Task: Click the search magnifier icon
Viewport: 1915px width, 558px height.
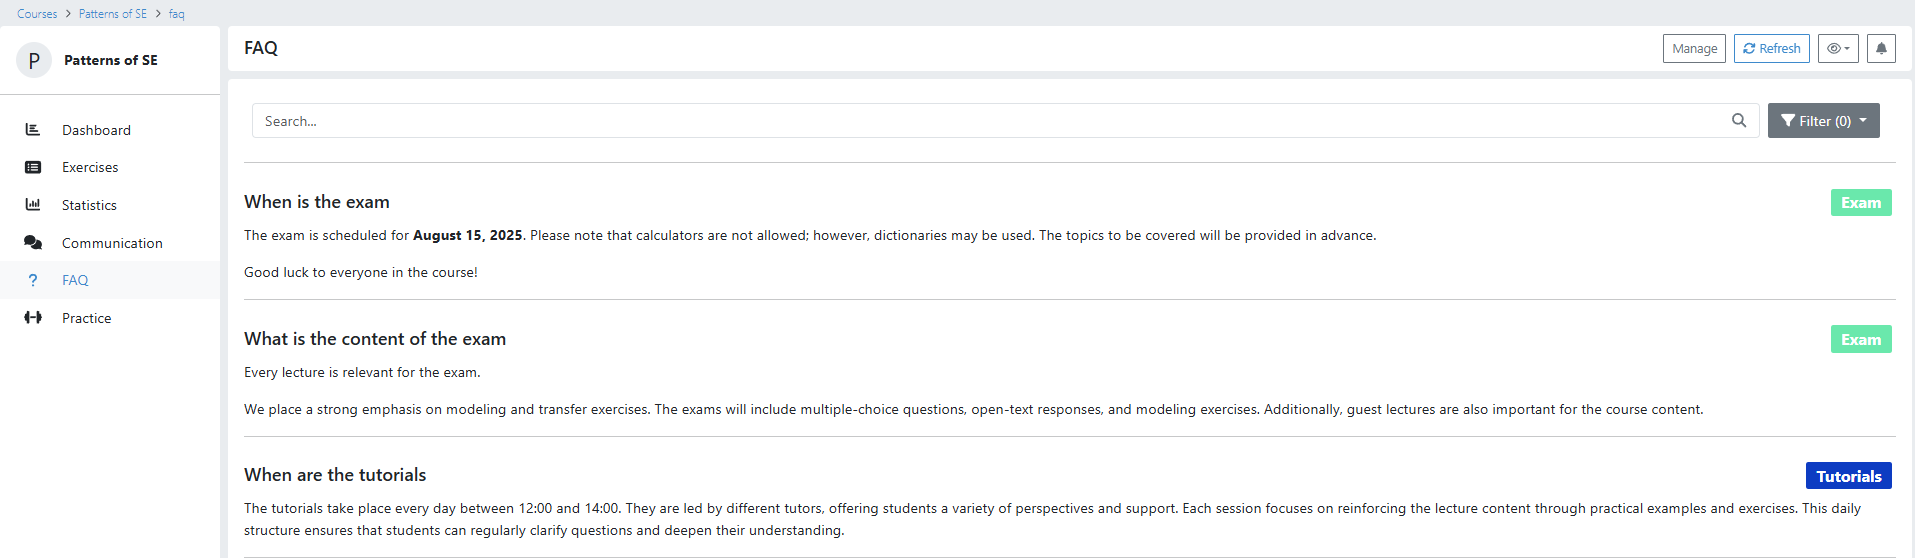Action: click(1739, 121)
